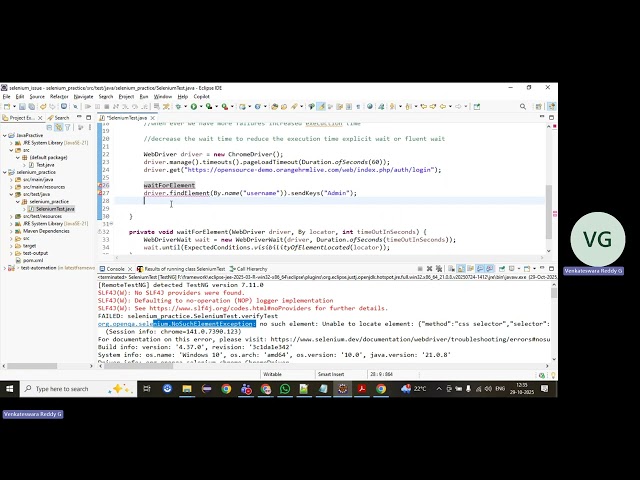Click the editor vertical scrollbar thumb
The width and height of the screenshot is (640, 480).
click(549, 211)
